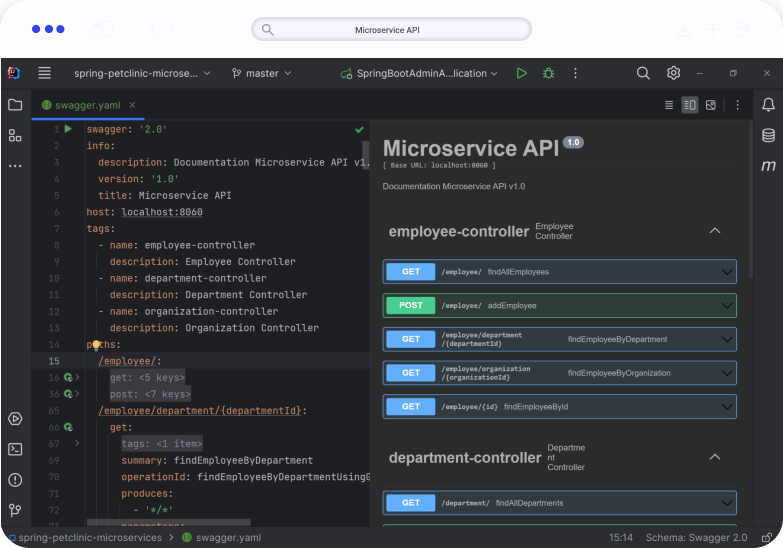Viewport: 783px width, 548px height.
Task: Open SpringBootAdmin run configuration dropdown
Action: point(419,73)
